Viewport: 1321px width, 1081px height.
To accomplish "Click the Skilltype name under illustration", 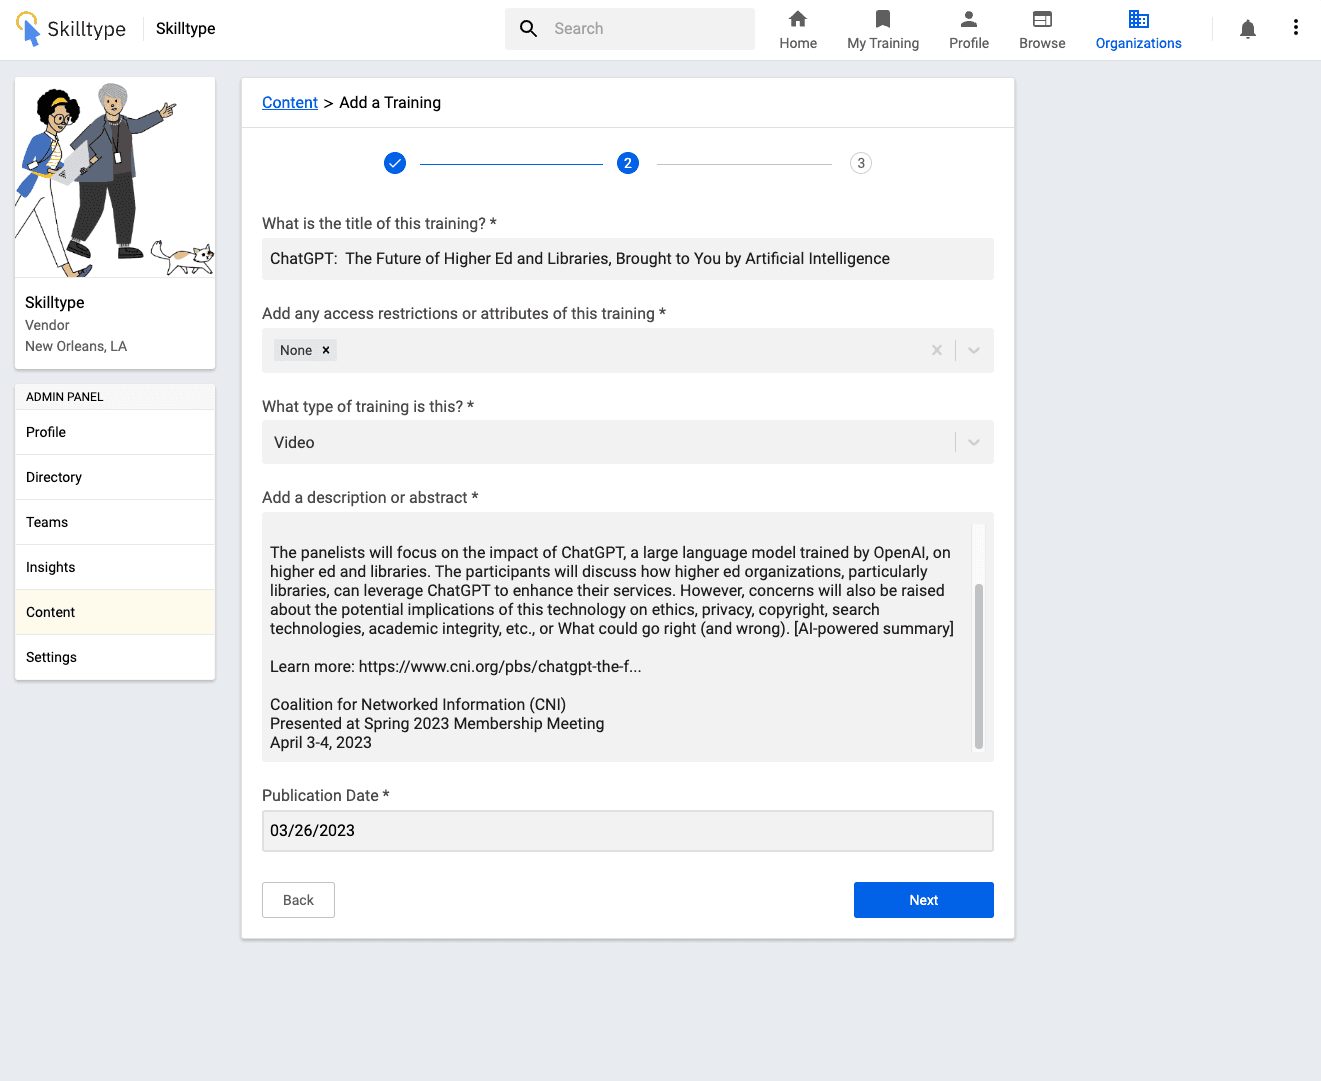I will click(x=55, y=302).
